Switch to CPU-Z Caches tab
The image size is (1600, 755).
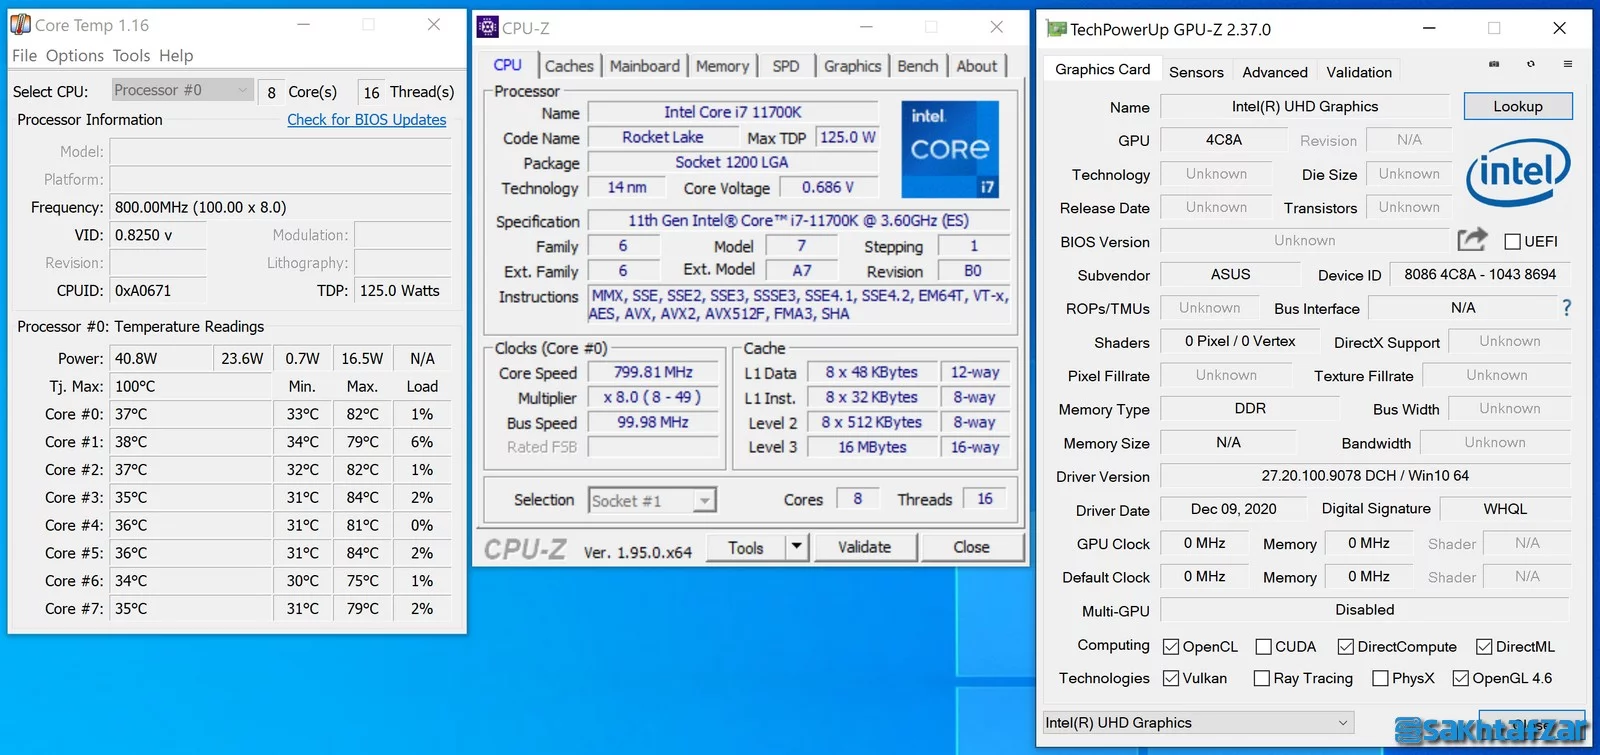569,66
